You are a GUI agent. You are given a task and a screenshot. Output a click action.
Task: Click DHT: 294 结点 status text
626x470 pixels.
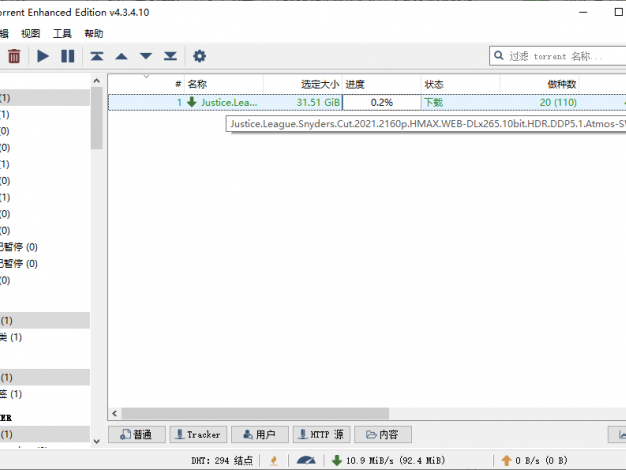222,460
